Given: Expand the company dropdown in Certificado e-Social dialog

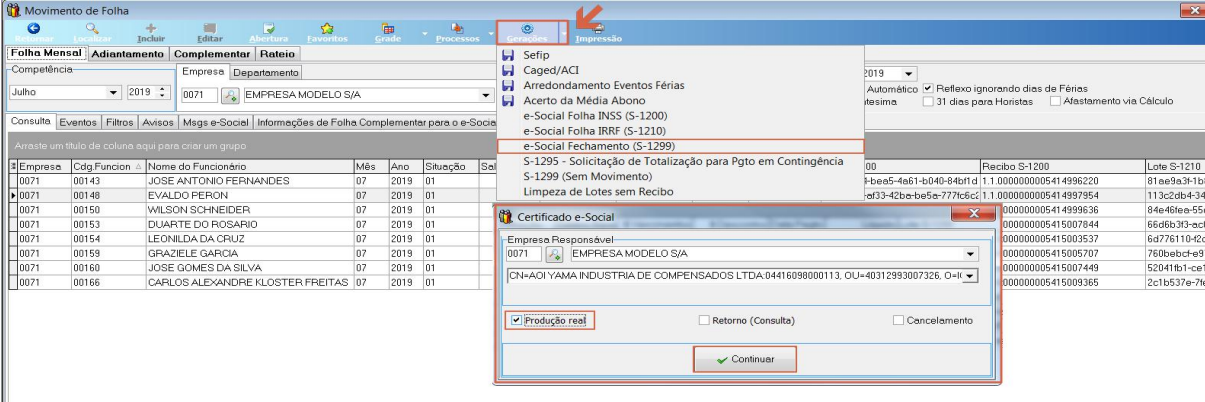Looking at the screenshot, I should [x=970, y=255].
